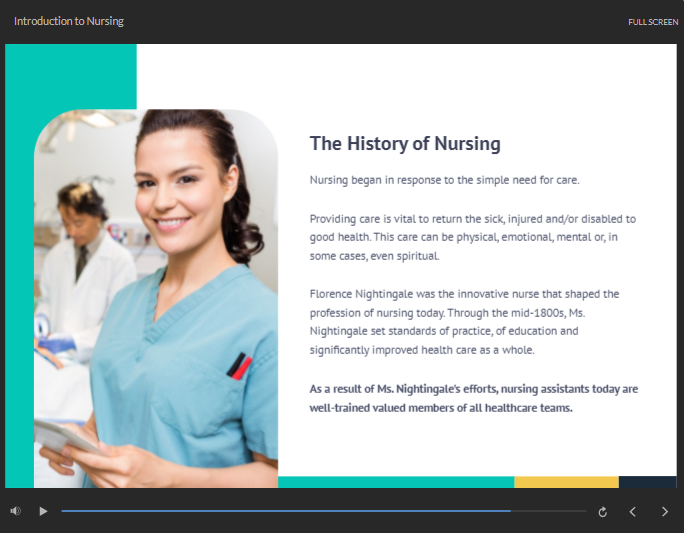Click the paragraph about Florence Nightingale

click(464, 322)
